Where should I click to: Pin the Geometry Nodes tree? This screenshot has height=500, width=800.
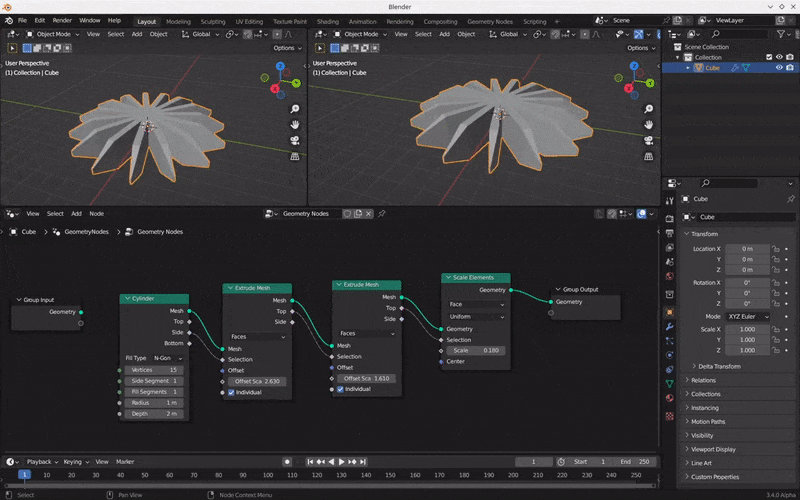(x=380, y=213)
